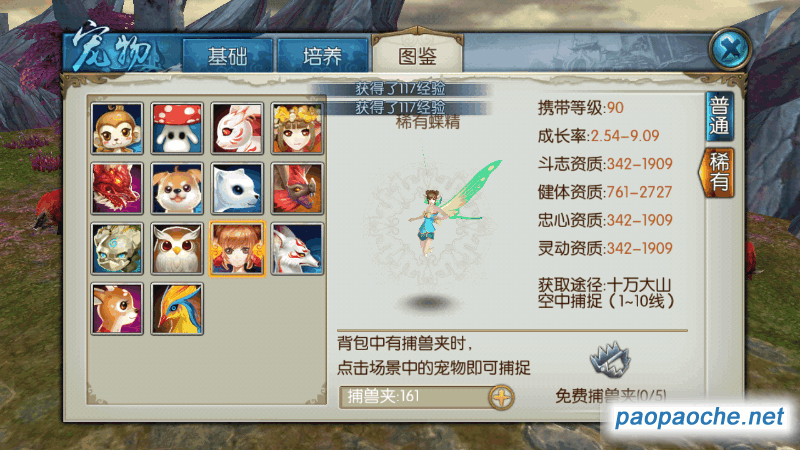
Task: Choose the red dragon pet portrait
Action: pos(117,188)
